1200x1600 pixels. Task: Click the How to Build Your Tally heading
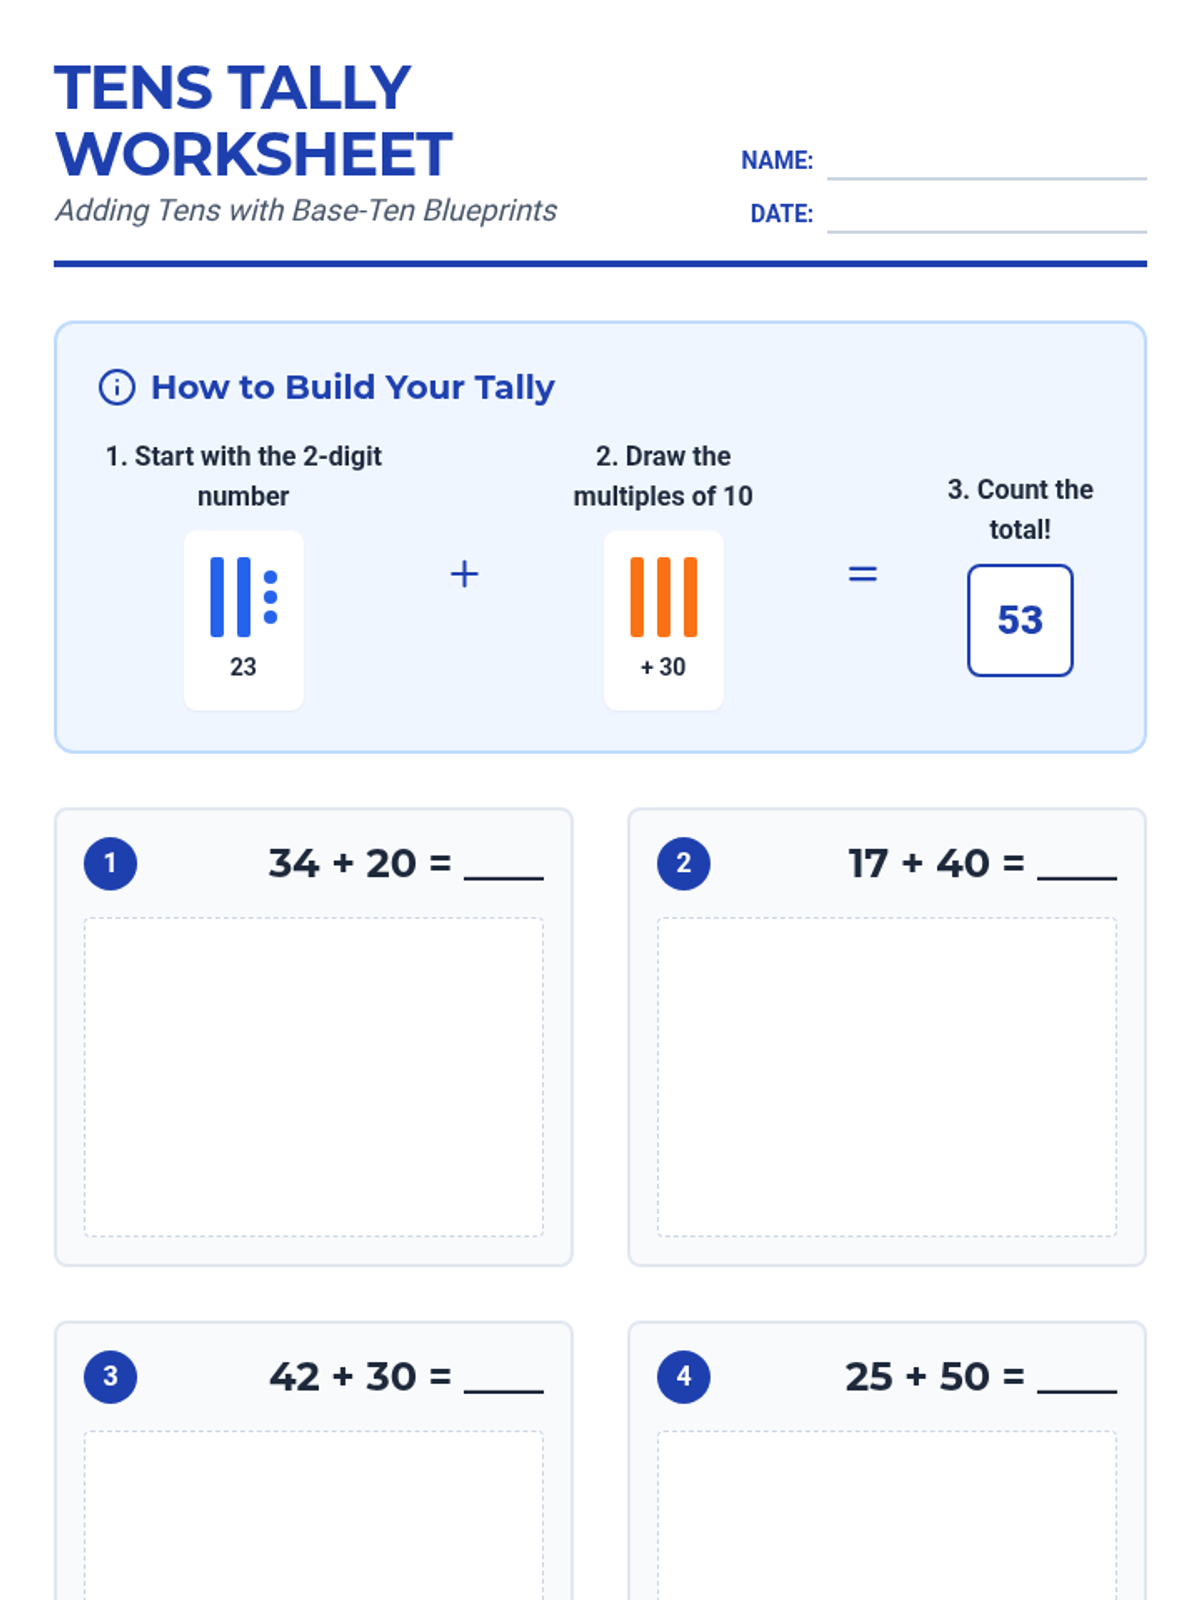click(353, 387)
